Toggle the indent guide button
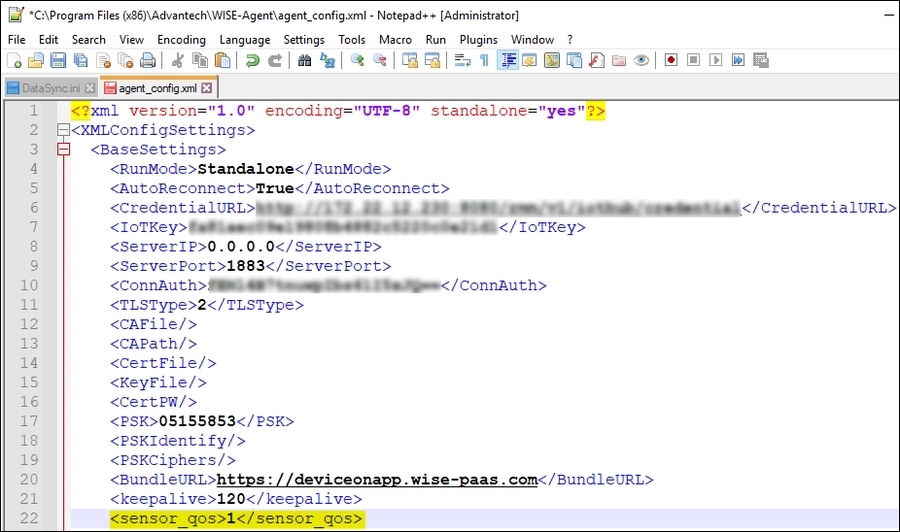 tap(508, 61)
